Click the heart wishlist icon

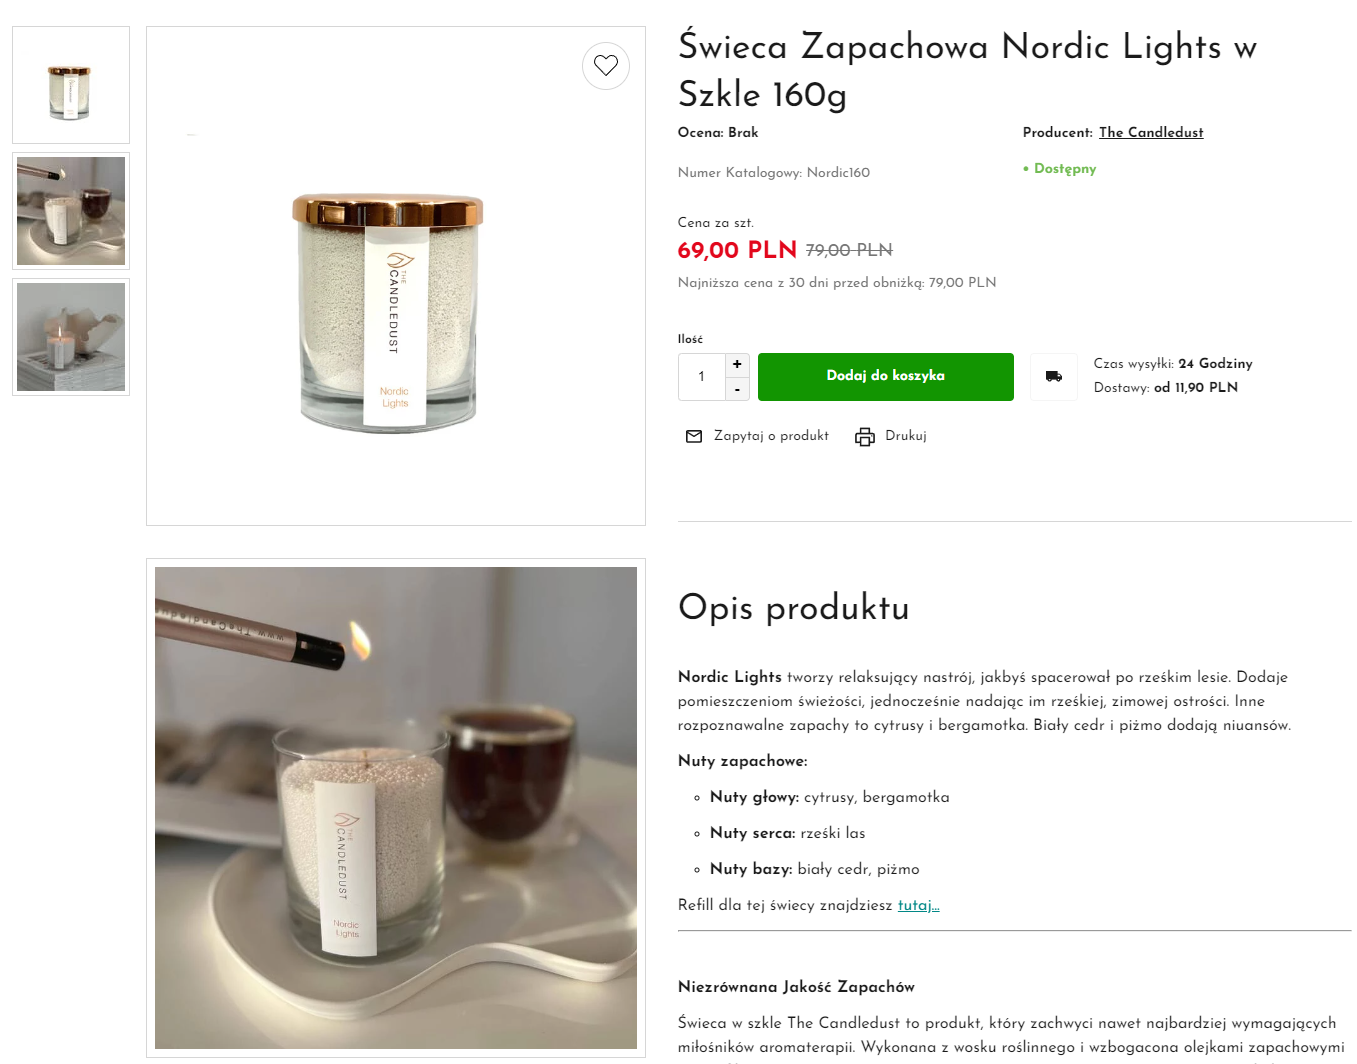(x=605, y=65)
